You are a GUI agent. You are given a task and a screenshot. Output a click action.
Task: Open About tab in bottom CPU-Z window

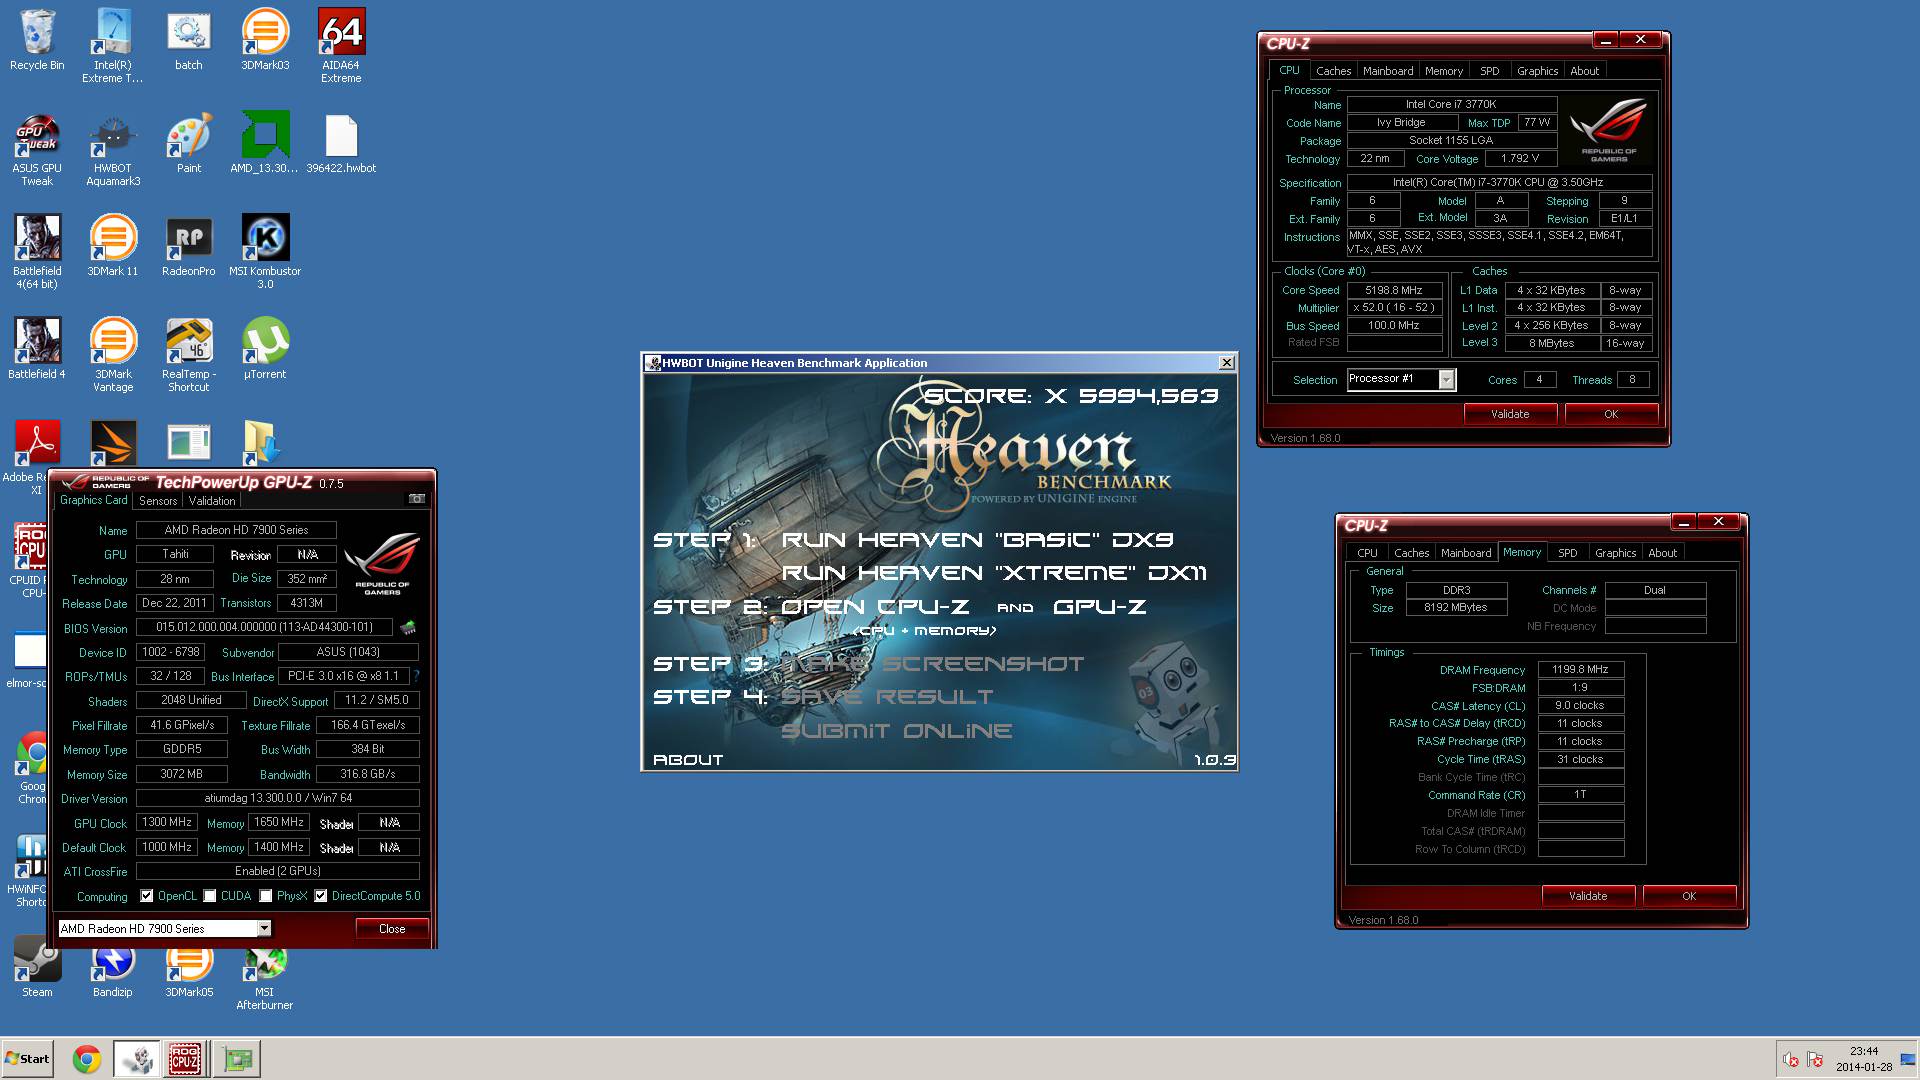(x=1663, y=553)
